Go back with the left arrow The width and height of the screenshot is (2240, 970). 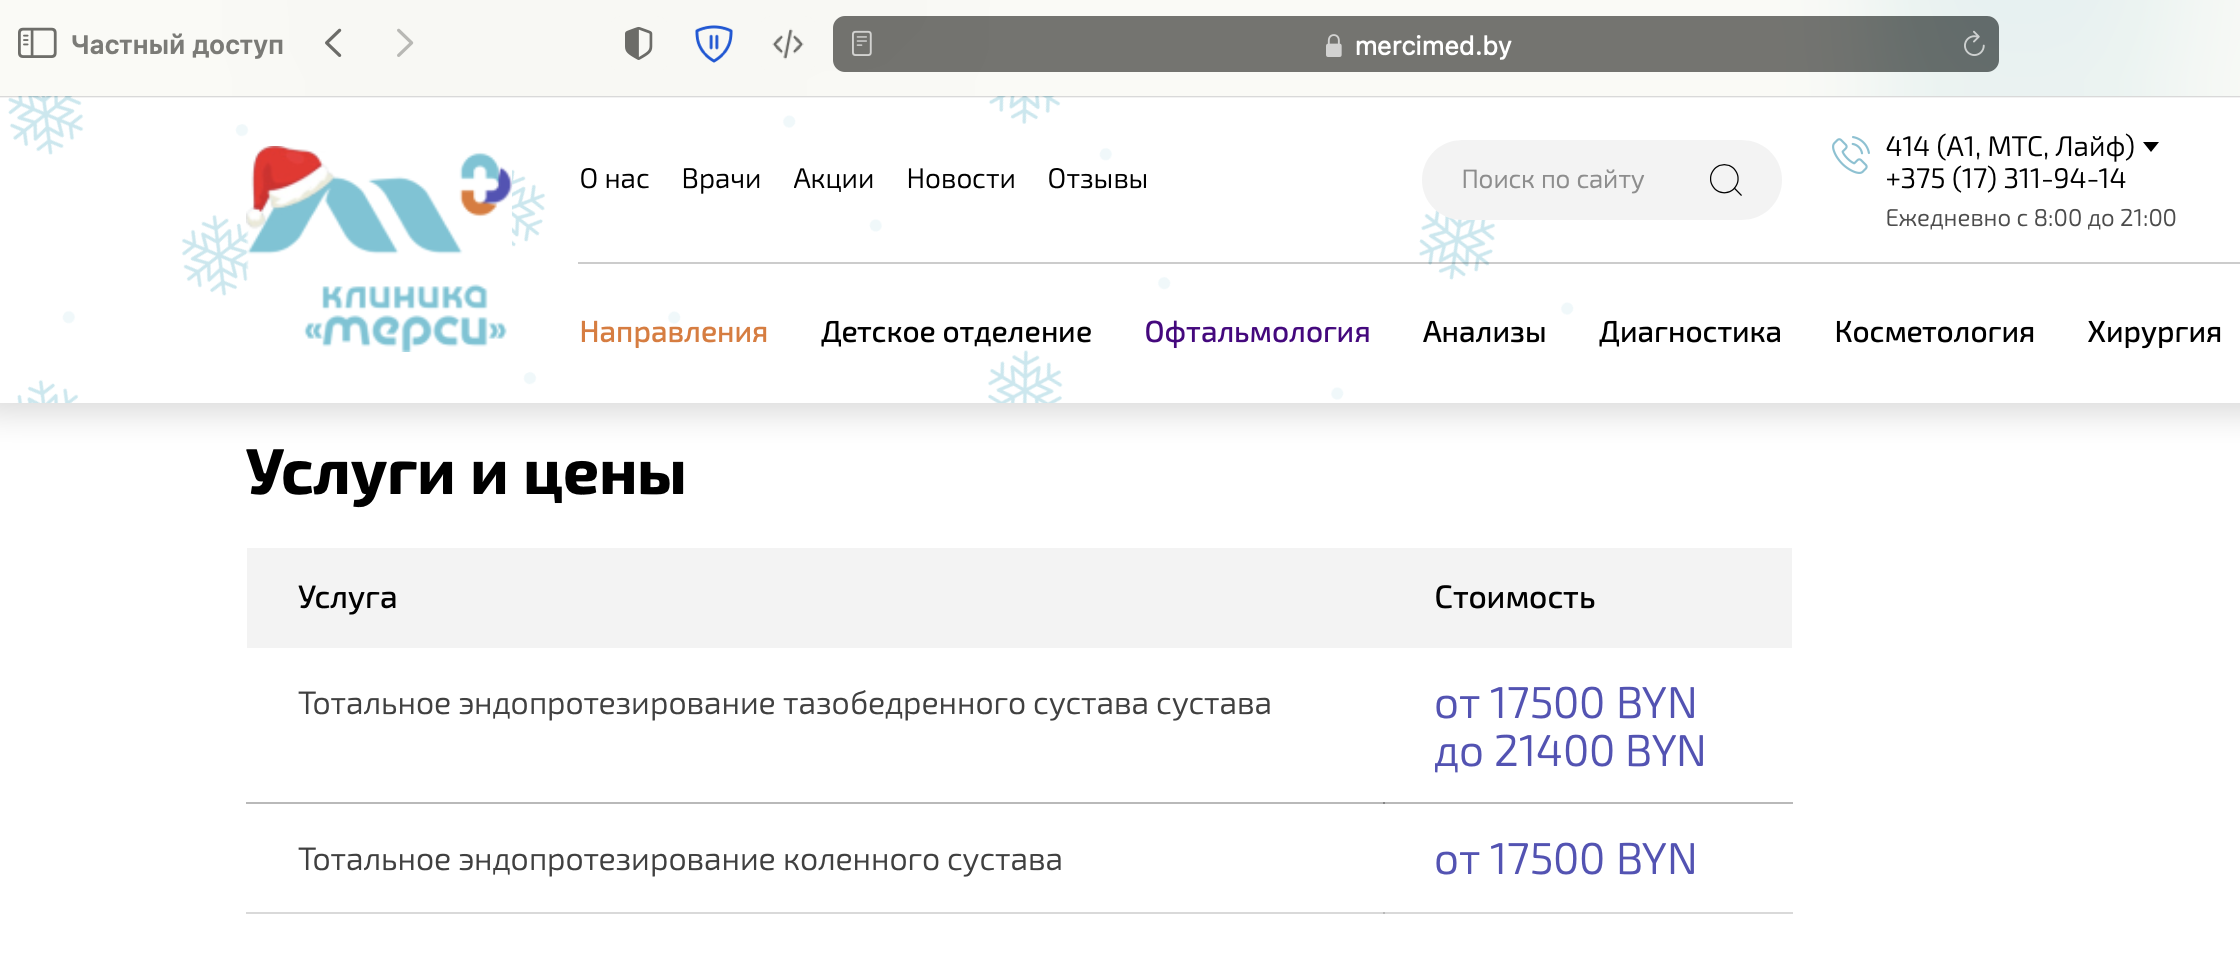click(x=334, y=44)
